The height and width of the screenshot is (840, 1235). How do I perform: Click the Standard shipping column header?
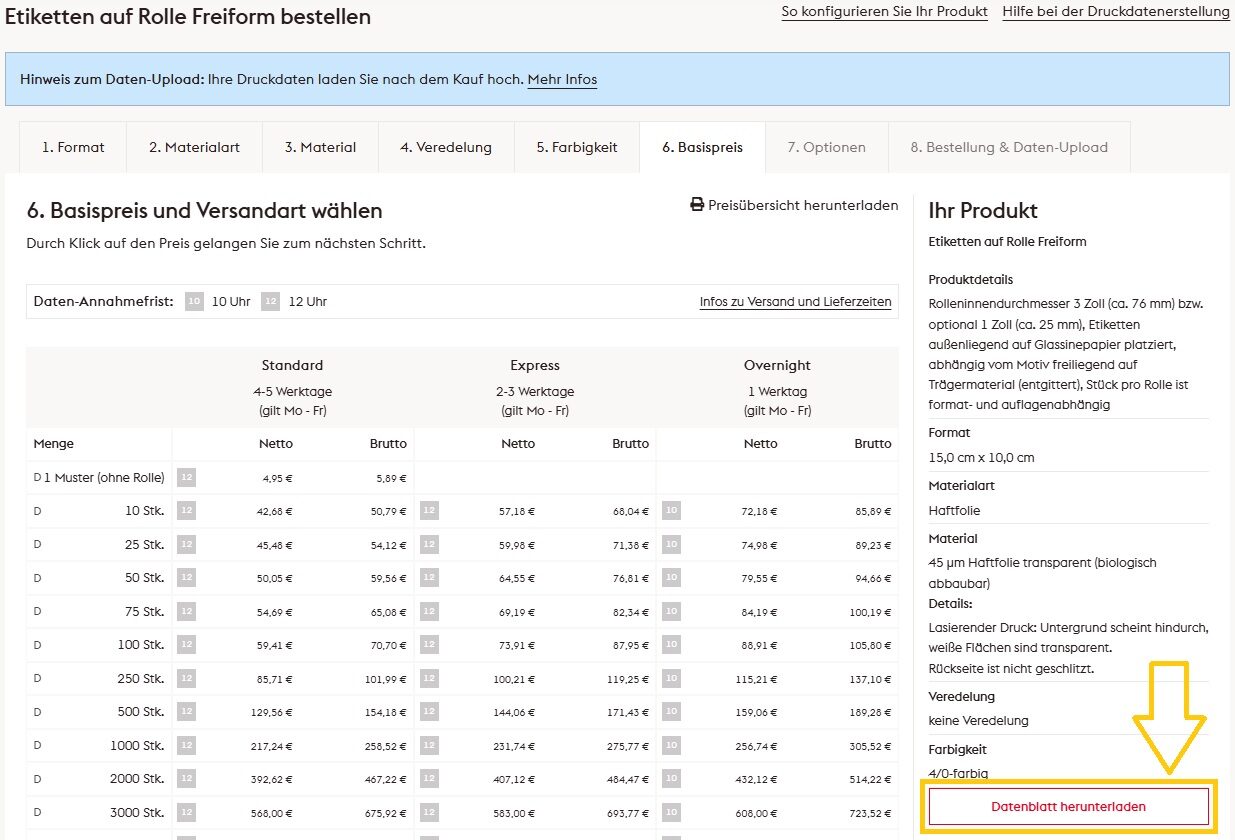pos(292,366)
